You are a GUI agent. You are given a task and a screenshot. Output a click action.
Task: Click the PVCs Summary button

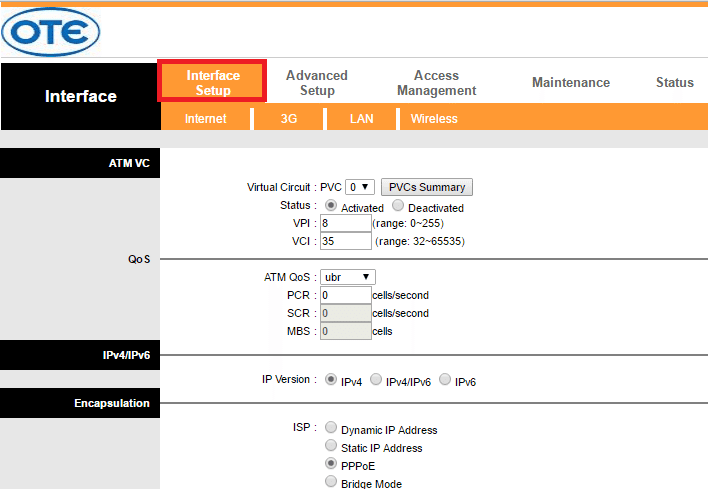click(427, 187)
